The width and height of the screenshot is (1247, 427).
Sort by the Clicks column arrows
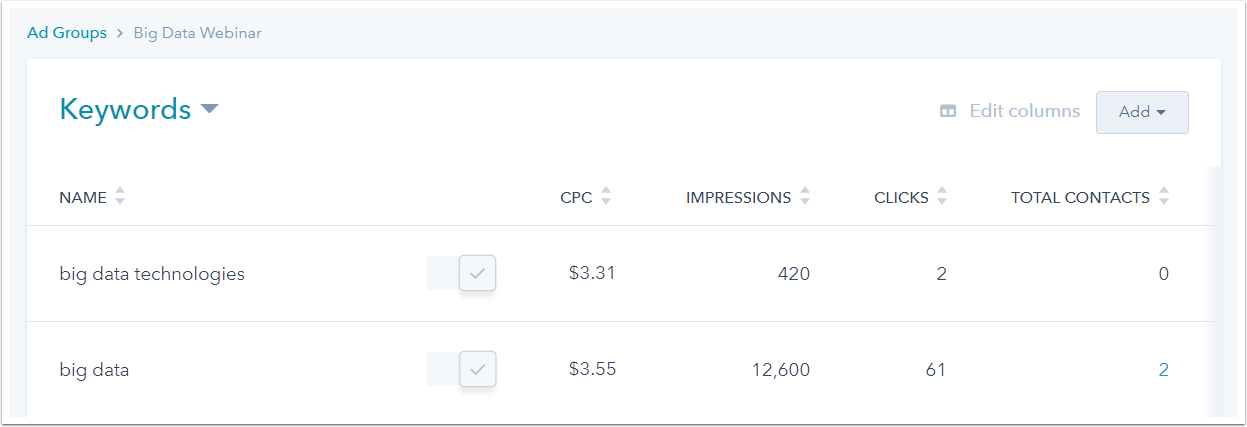[941, 197]
